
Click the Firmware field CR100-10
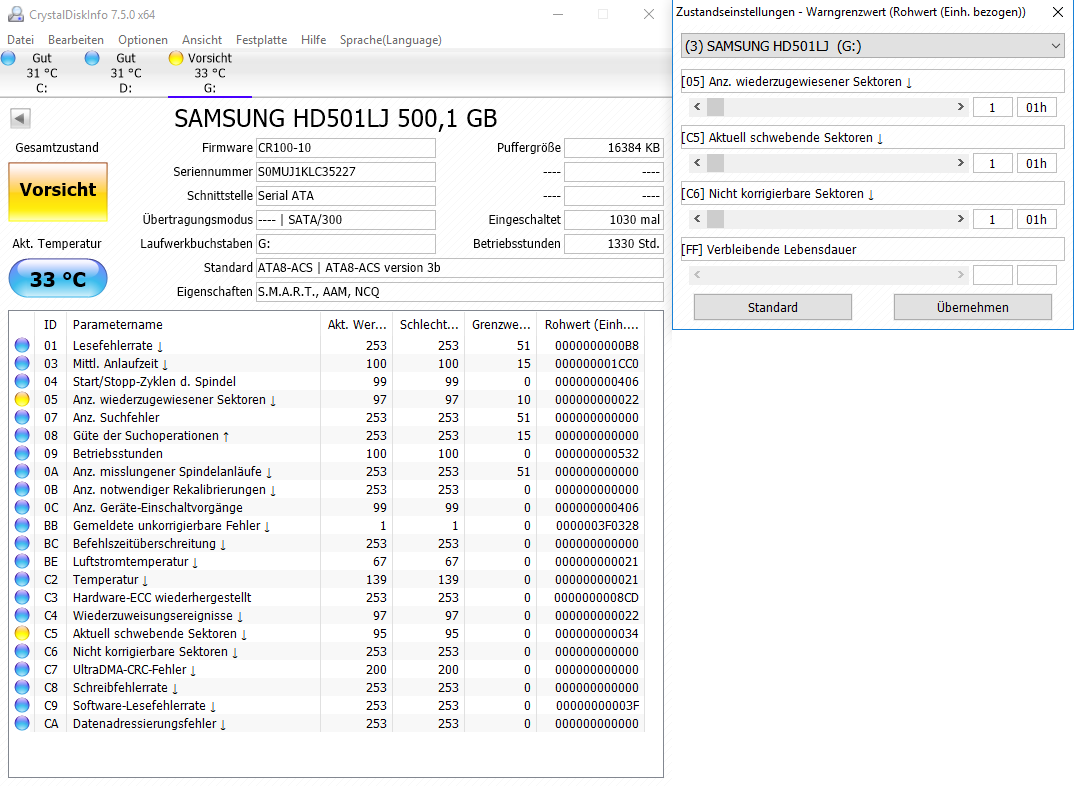(346, 148)
